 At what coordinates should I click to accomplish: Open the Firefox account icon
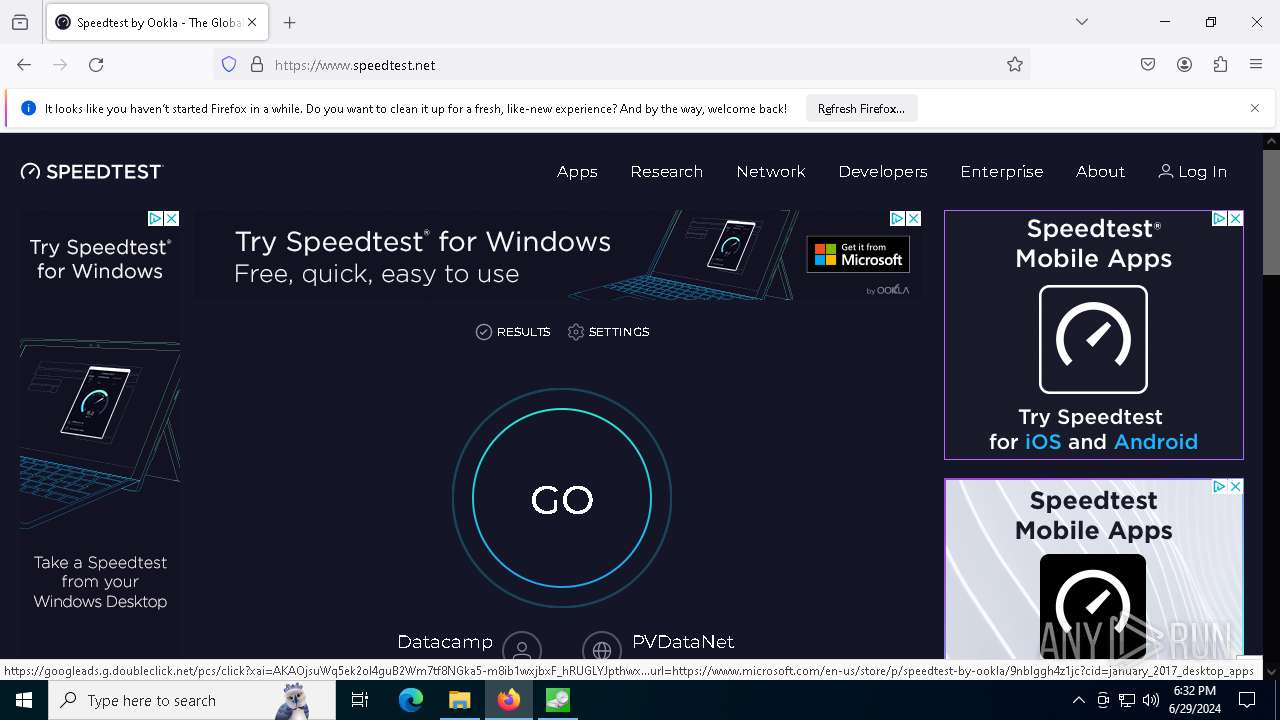click(1184, 65)
